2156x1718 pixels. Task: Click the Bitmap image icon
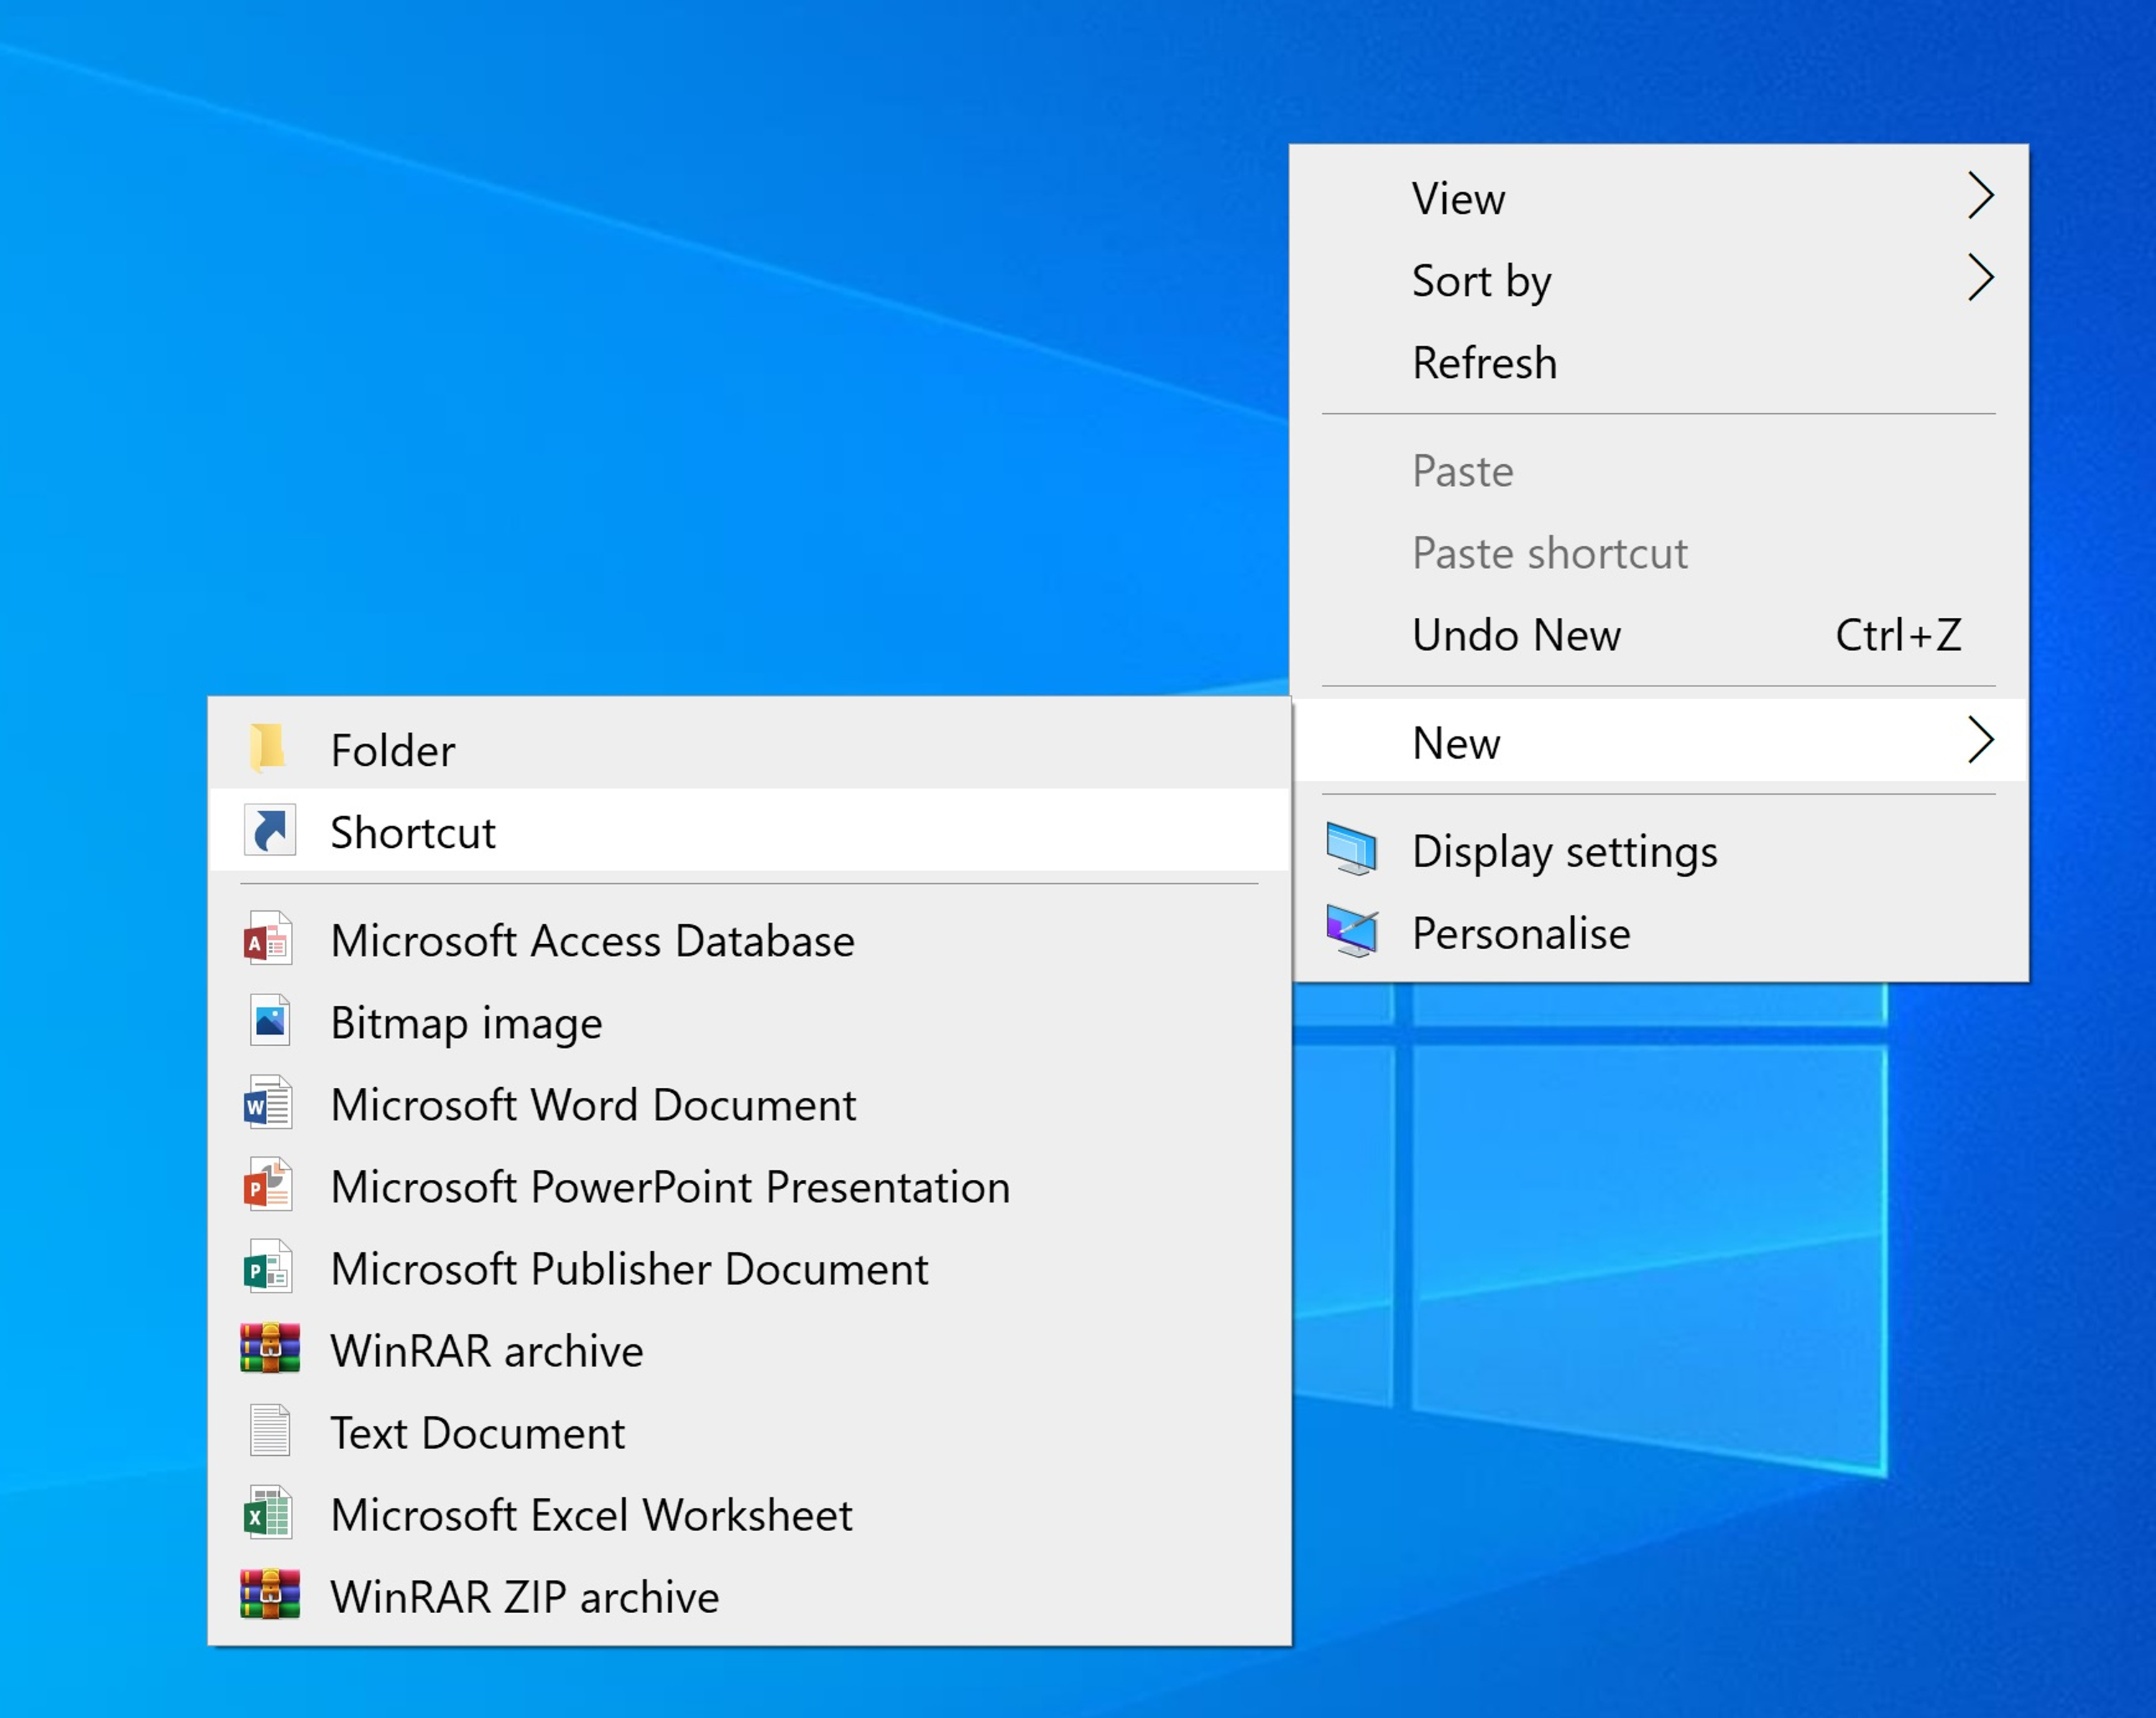click(270, 1021)
